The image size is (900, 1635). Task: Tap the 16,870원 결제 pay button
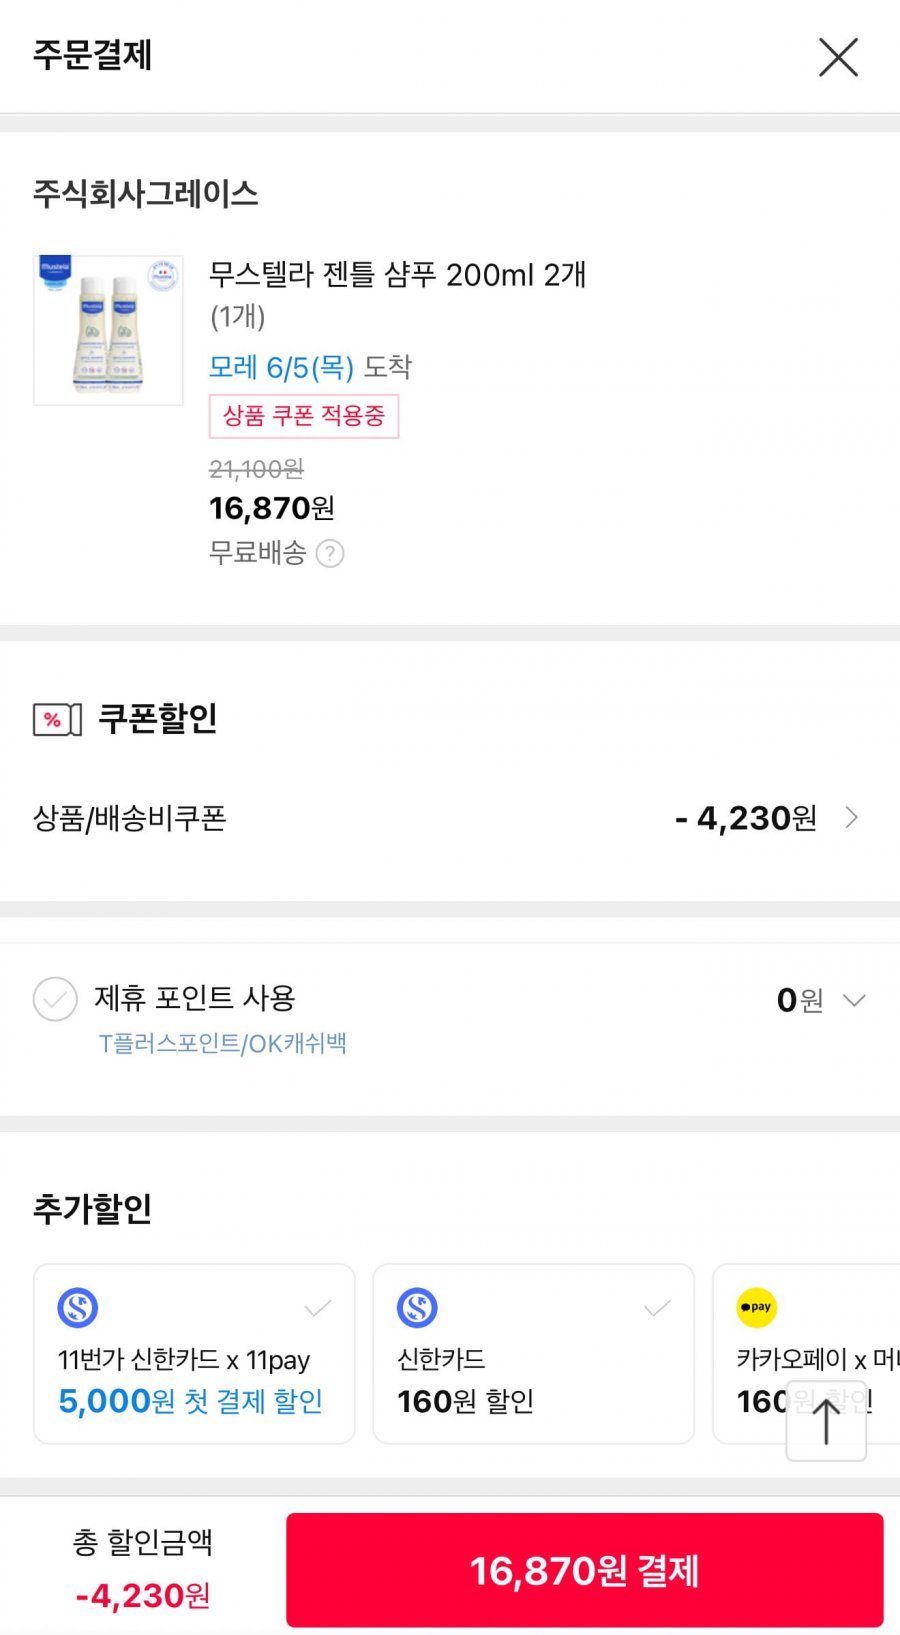tap(585, 1570)
